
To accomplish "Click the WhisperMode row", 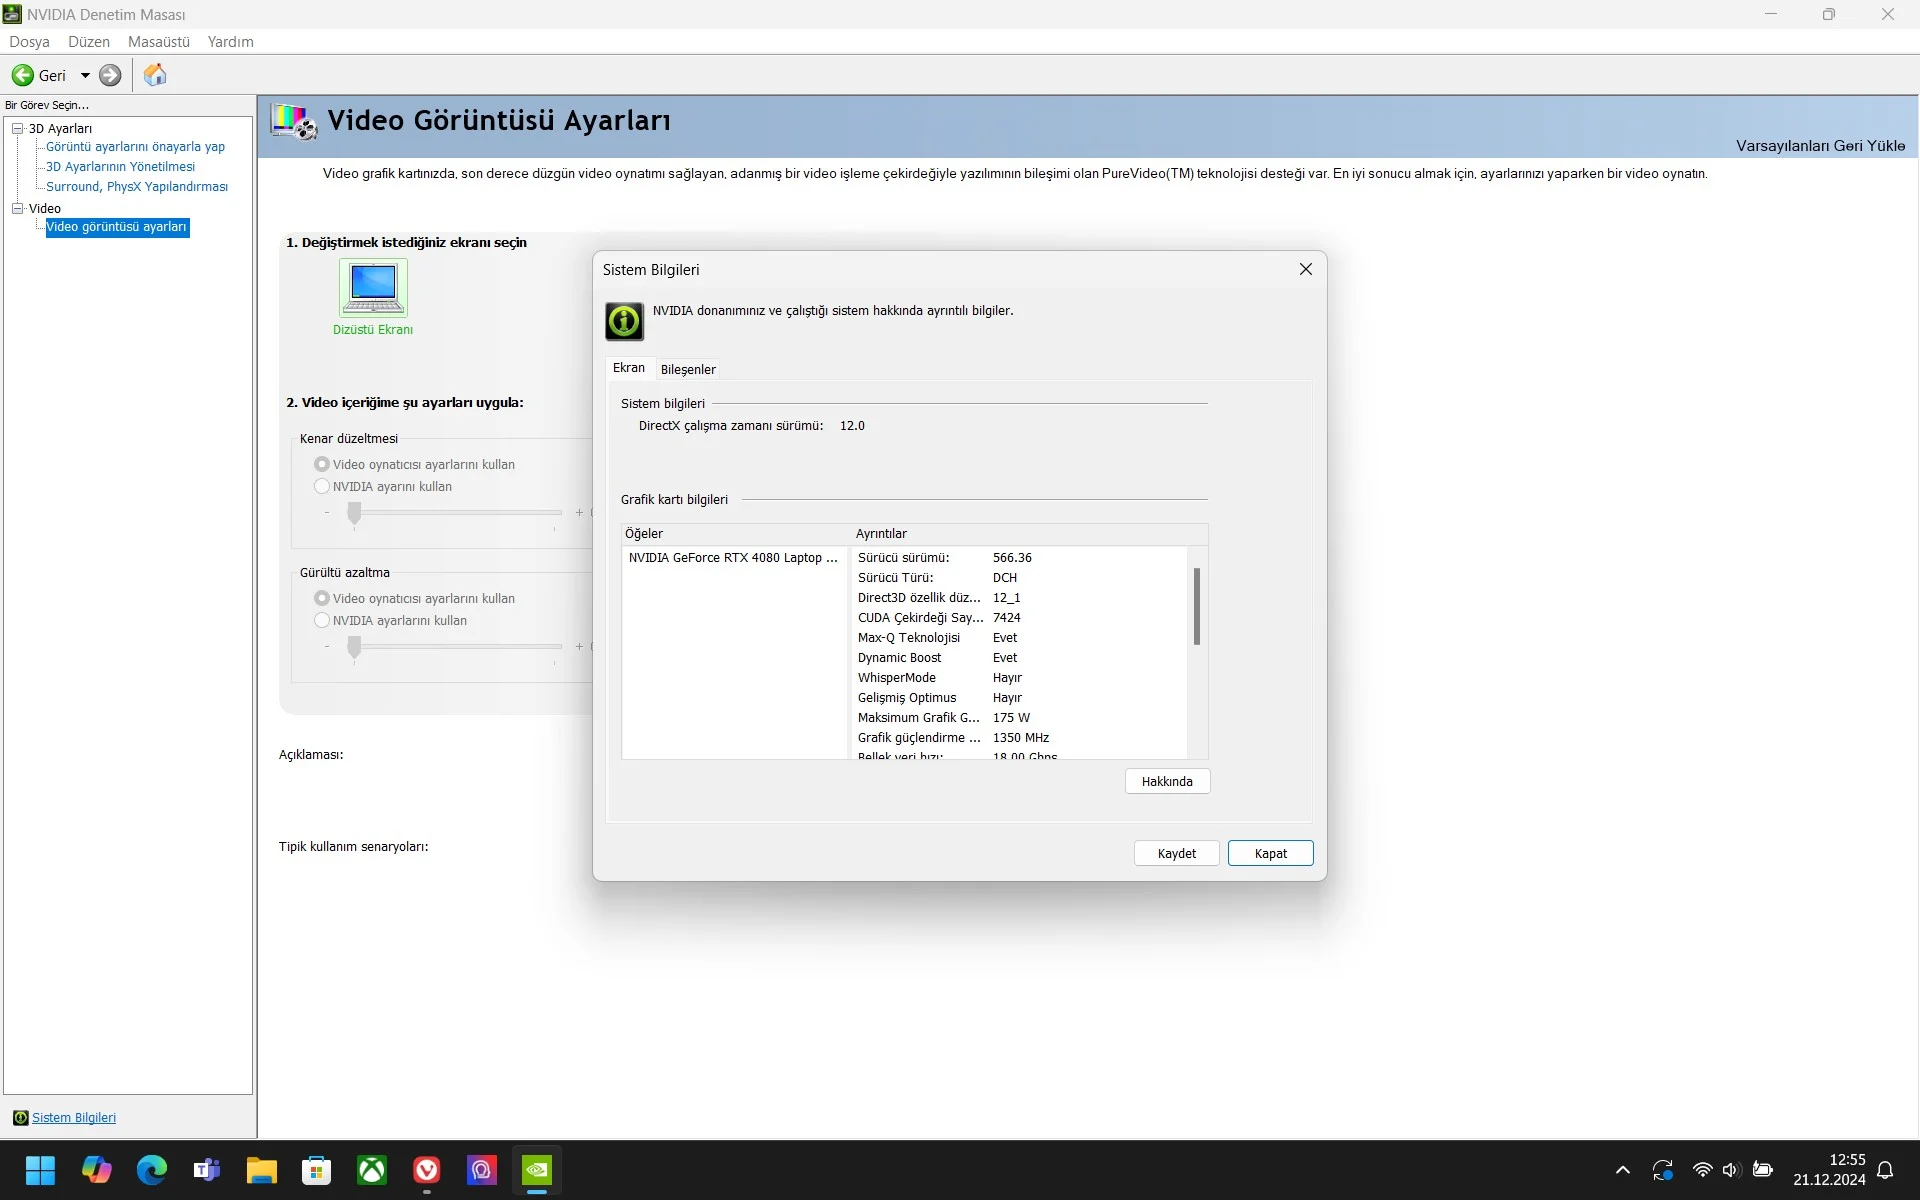I will point(1020,678).
